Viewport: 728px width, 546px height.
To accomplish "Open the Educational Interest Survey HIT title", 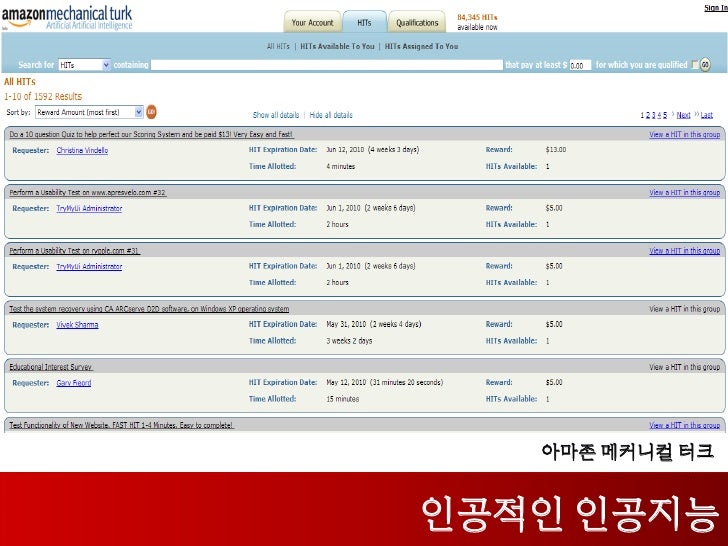I will click(x=51, y=367).
